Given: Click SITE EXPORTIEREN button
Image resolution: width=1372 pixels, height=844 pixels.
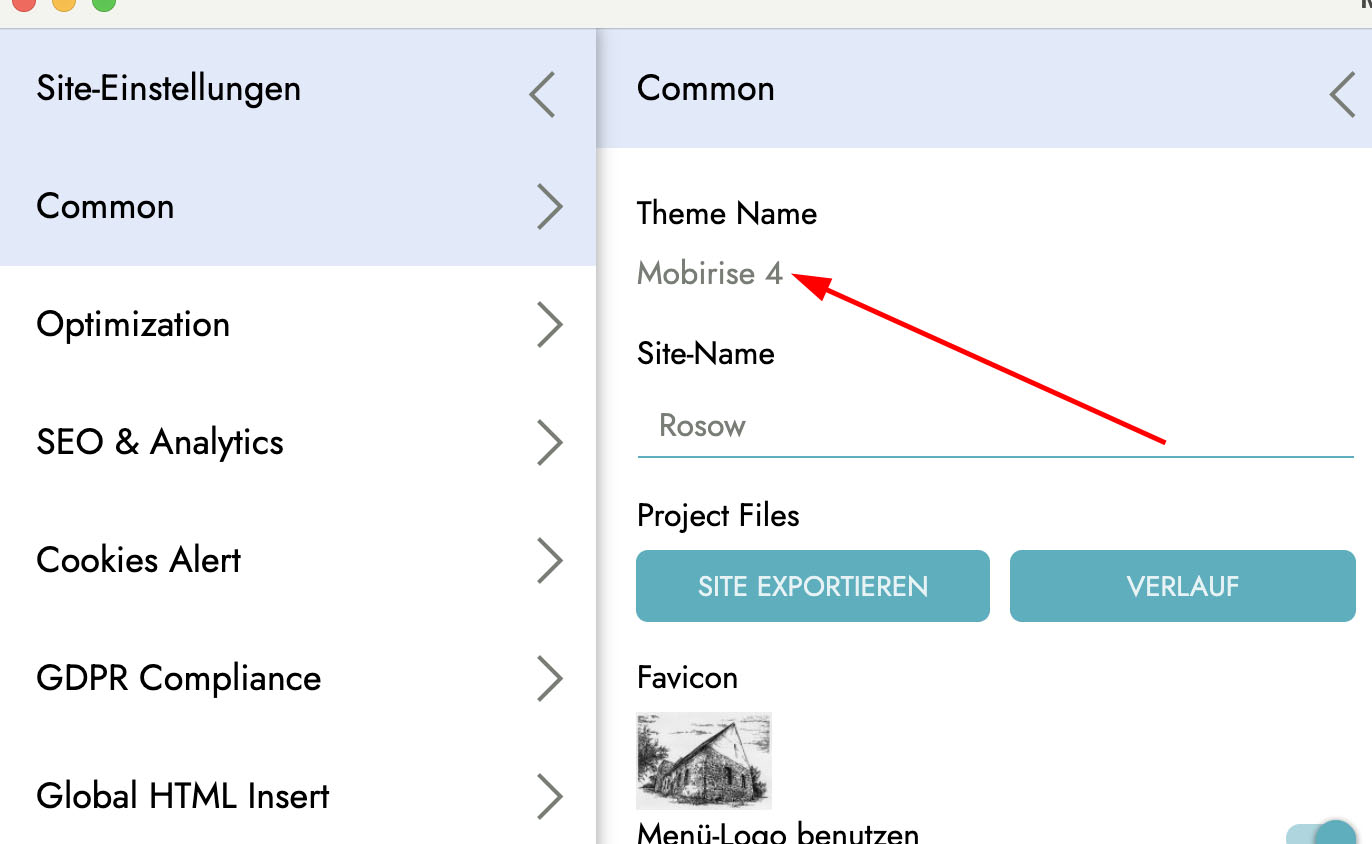Looking at the screenshot, I should [812, 586].
